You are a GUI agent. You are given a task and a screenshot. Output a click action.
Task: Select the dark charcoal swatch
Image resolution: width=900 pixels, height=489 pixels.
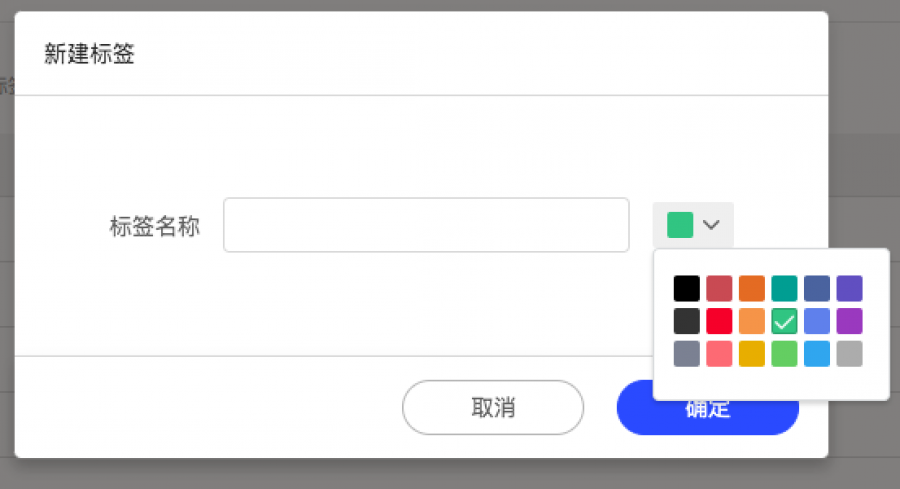pos(686,321)
